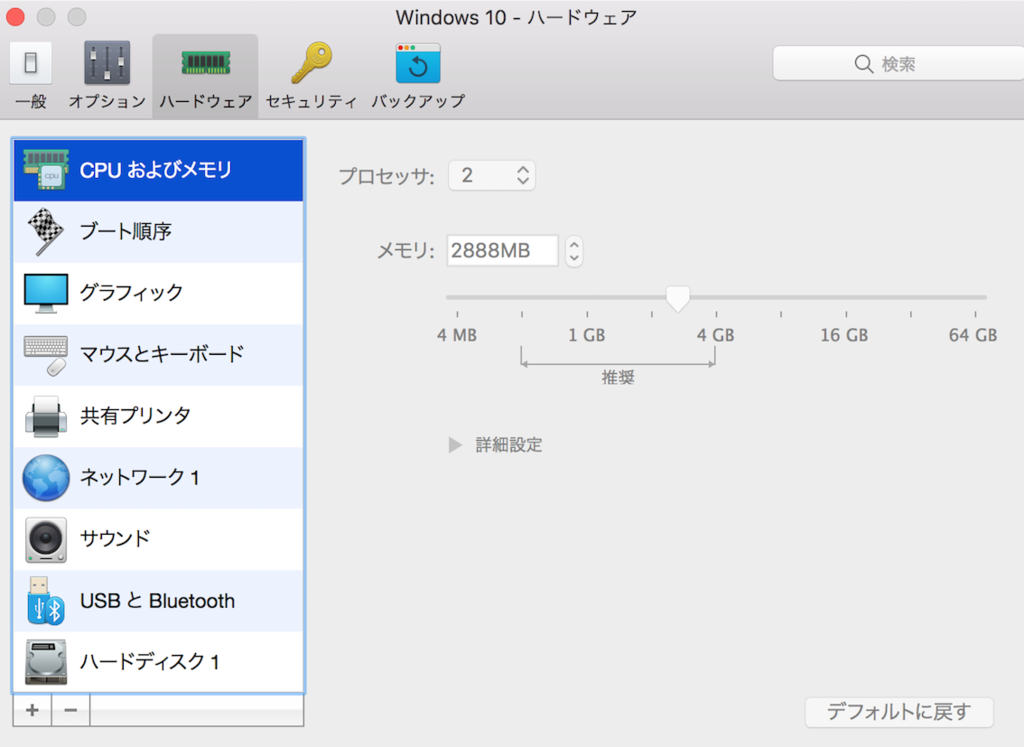Expand the 詳細設定 disclosure triangle

455,445
